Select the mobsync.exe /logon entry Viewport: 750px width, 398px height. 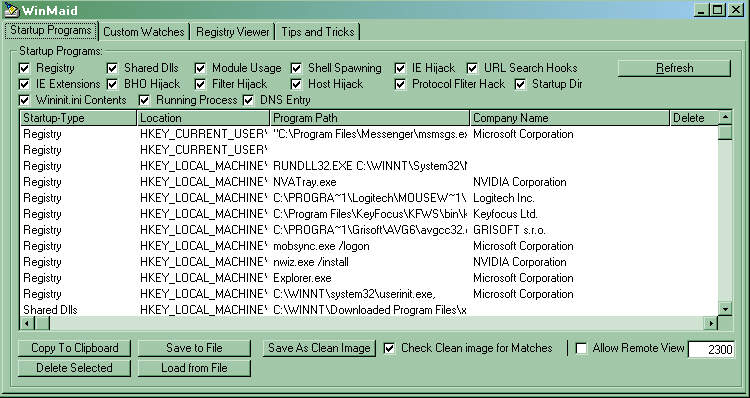click(369, 246)
